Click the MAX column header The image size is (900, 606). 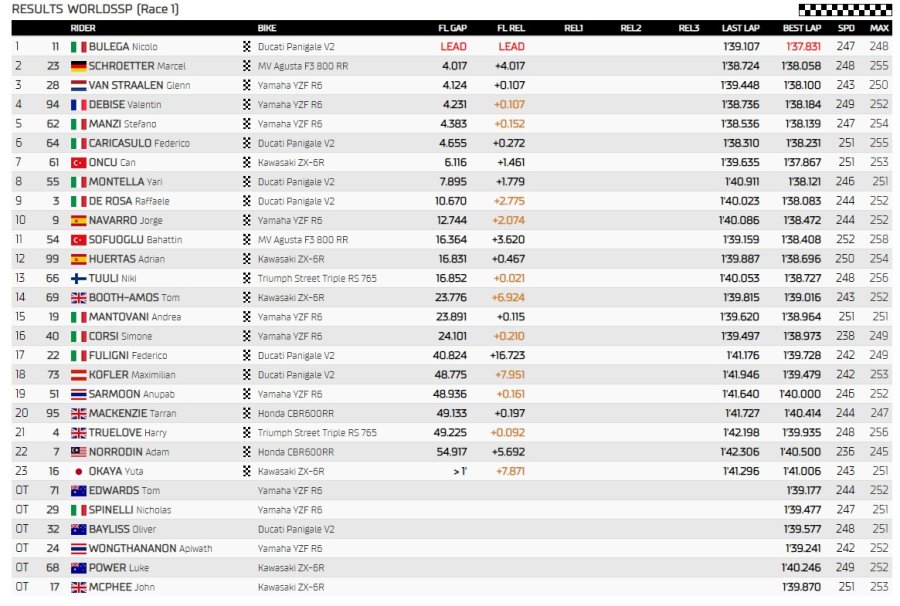pos(879,28)
